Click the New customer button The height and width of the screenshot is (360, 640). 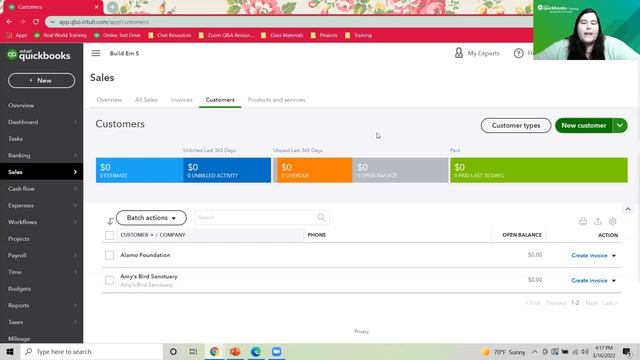point(584,125)
